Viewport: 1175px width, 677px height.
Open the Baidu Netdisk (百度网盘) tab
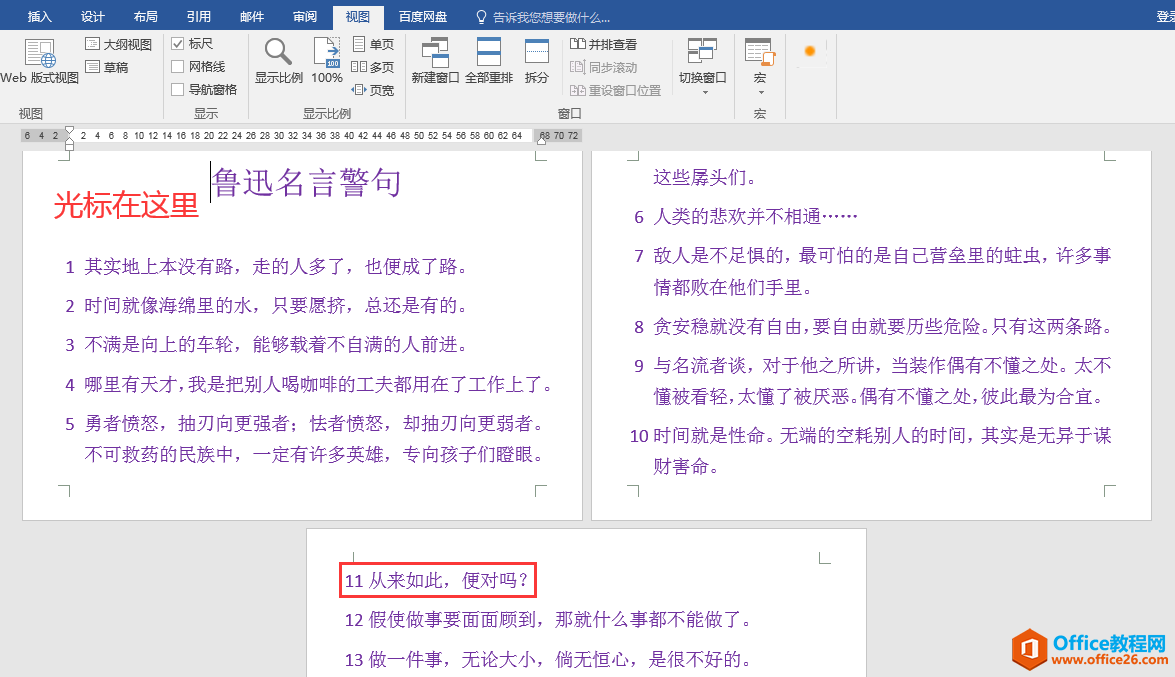click(423, 16)
